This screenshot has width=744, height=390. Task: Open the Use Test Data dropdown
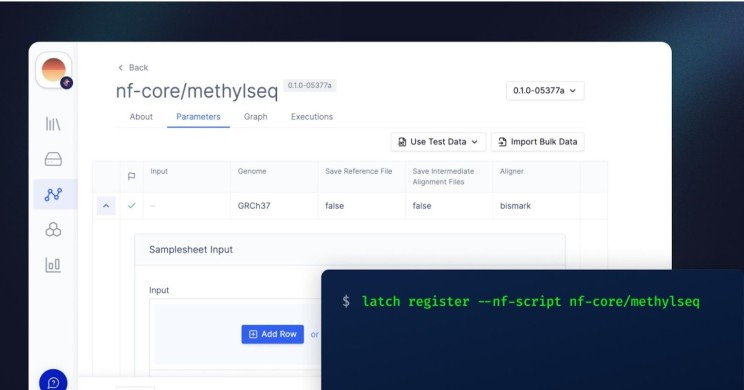tap(438, 142)
